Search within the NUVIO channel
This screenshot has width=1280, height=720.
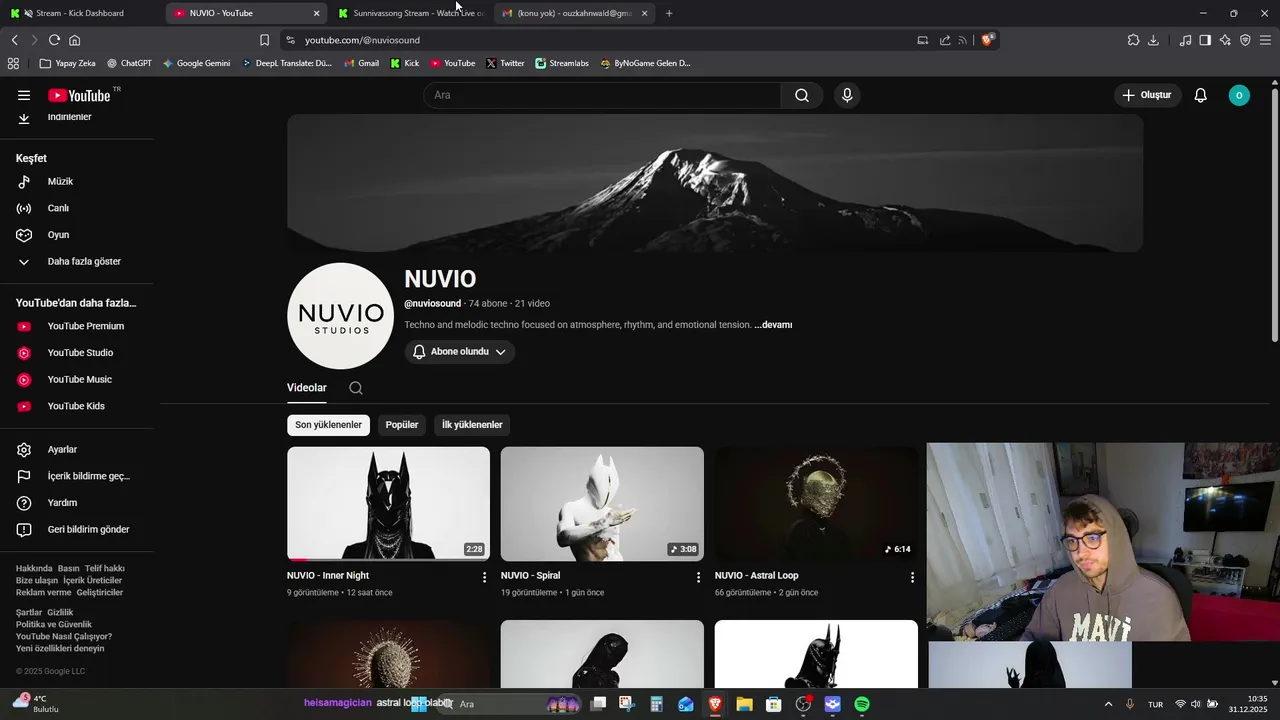coord(356,388)
